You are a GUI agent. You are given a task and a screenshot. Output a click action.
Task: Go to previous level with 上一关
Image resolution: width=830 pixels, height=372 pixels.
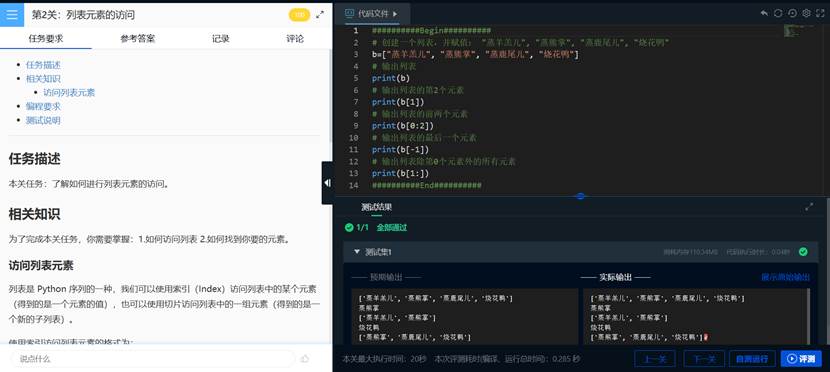(654, 359)
